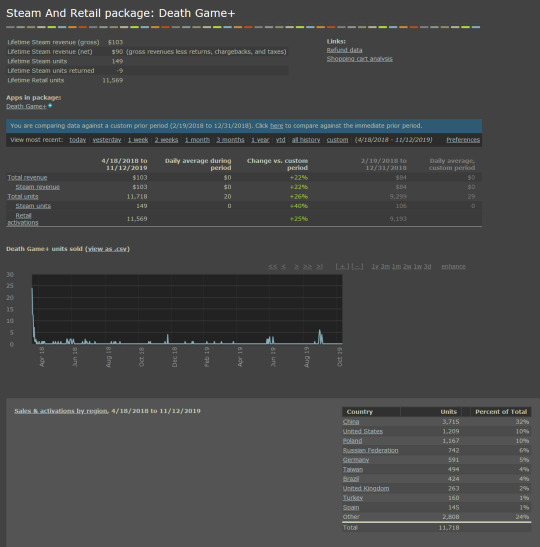Open Sales & activations by region link
Viewport: 540px width, 547px height.
(61, 411)
